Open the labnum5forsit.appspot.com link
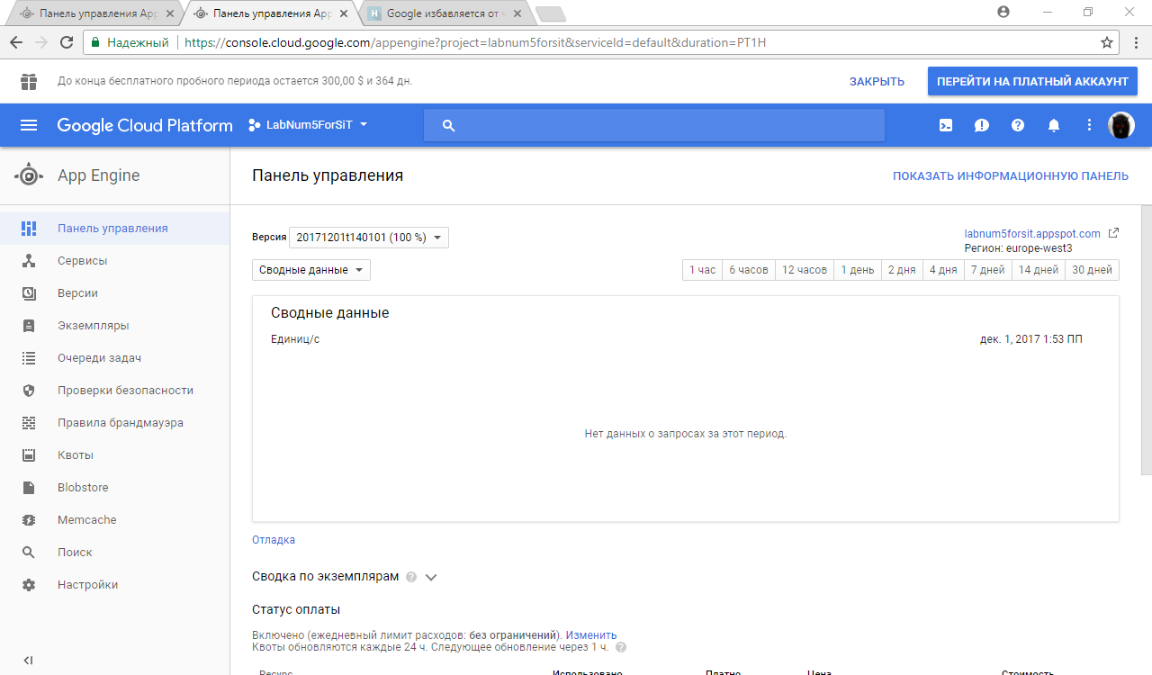The image size is (1152, 675). coord(1032,234)
